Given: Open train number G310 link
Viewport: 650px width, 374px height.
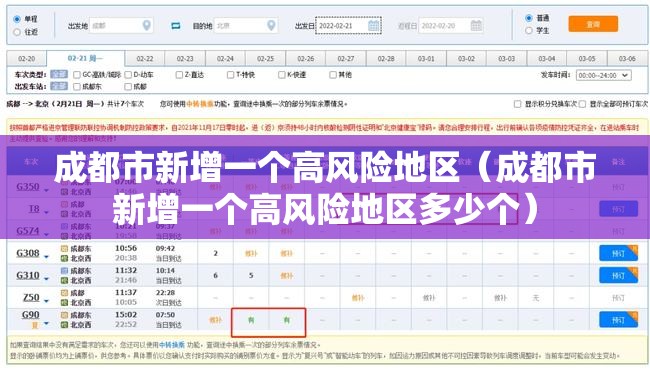Looking at the screenshot, I should pos(28,275).
